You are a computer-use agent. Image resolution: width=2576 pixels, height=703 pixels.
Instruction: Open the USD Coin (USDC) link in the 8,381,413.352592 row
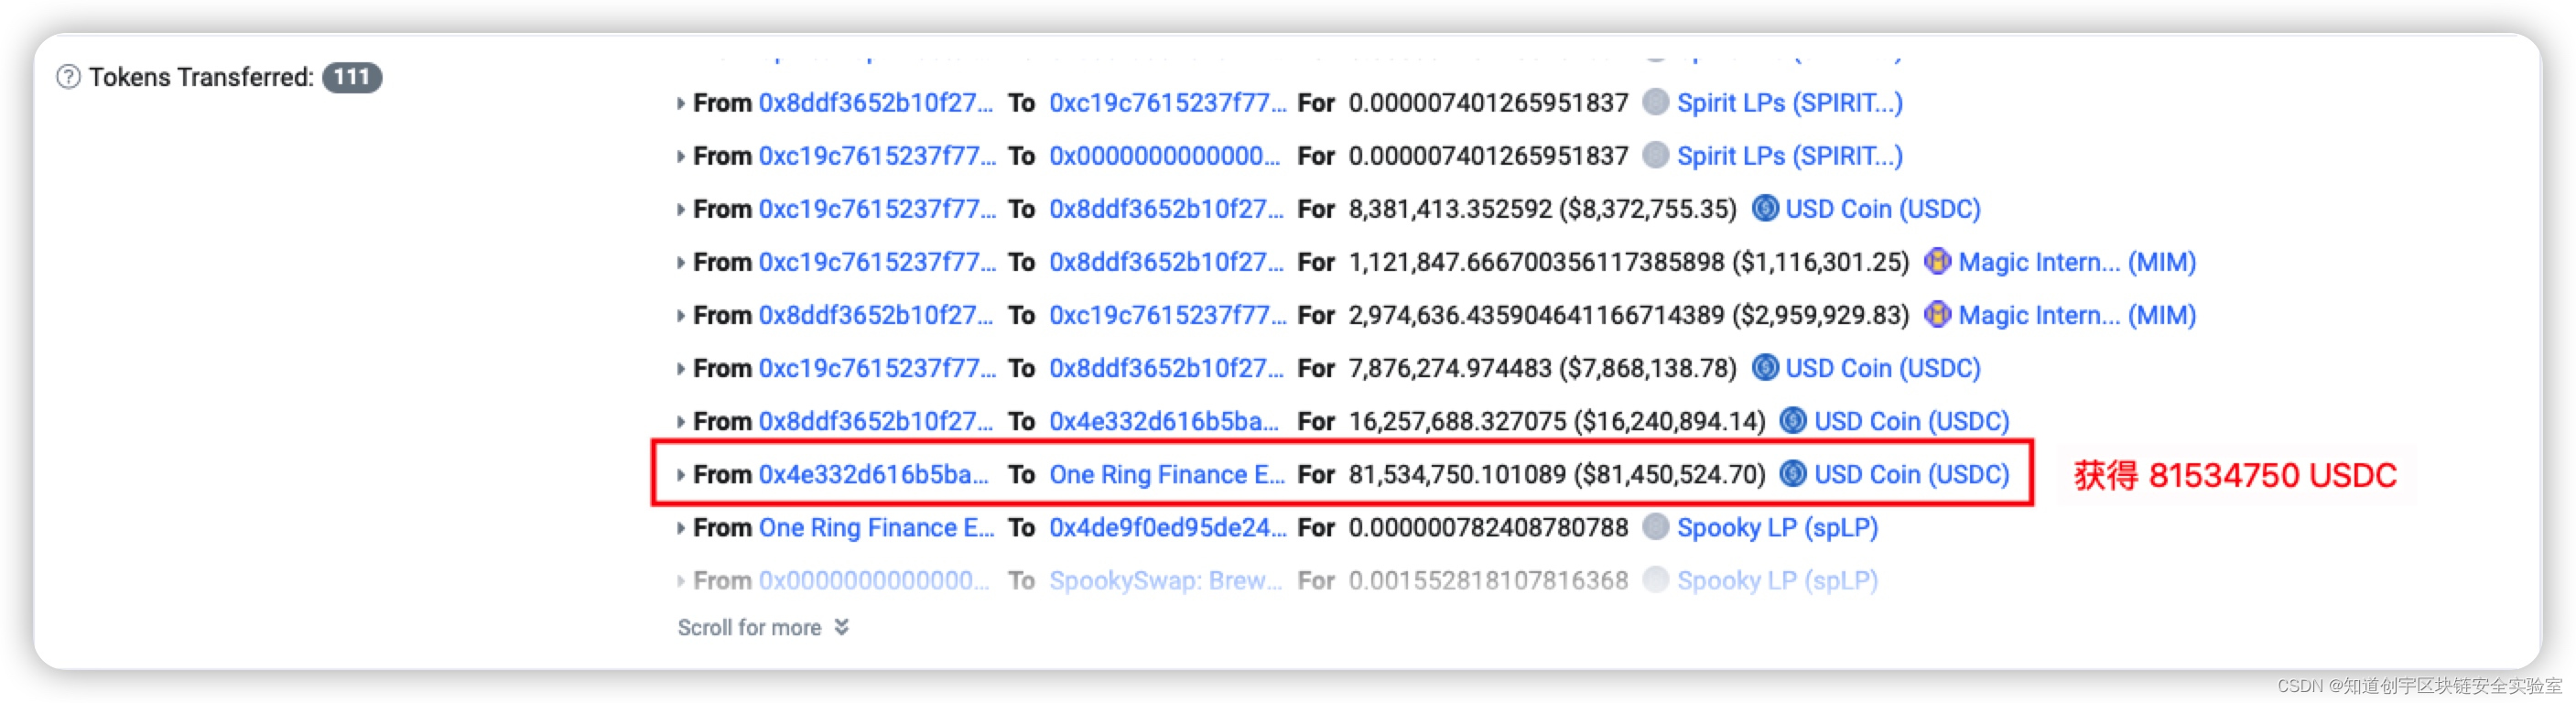click(x=1883, y=209)
